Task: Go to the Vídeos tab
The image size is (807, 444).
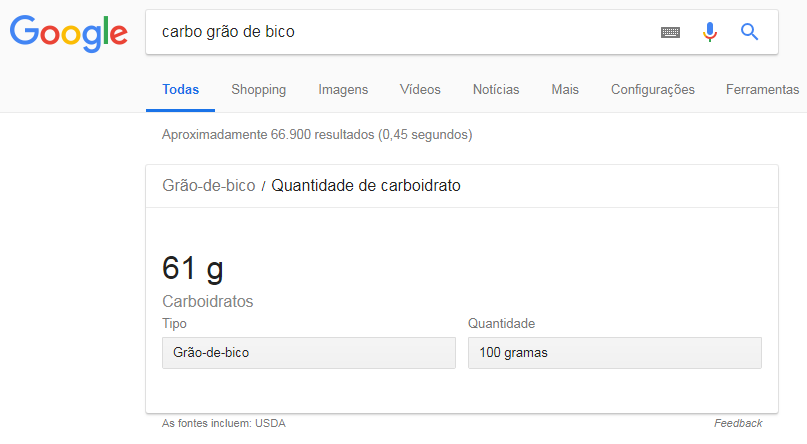Action: pyautogui.click(x=420, y=90)
